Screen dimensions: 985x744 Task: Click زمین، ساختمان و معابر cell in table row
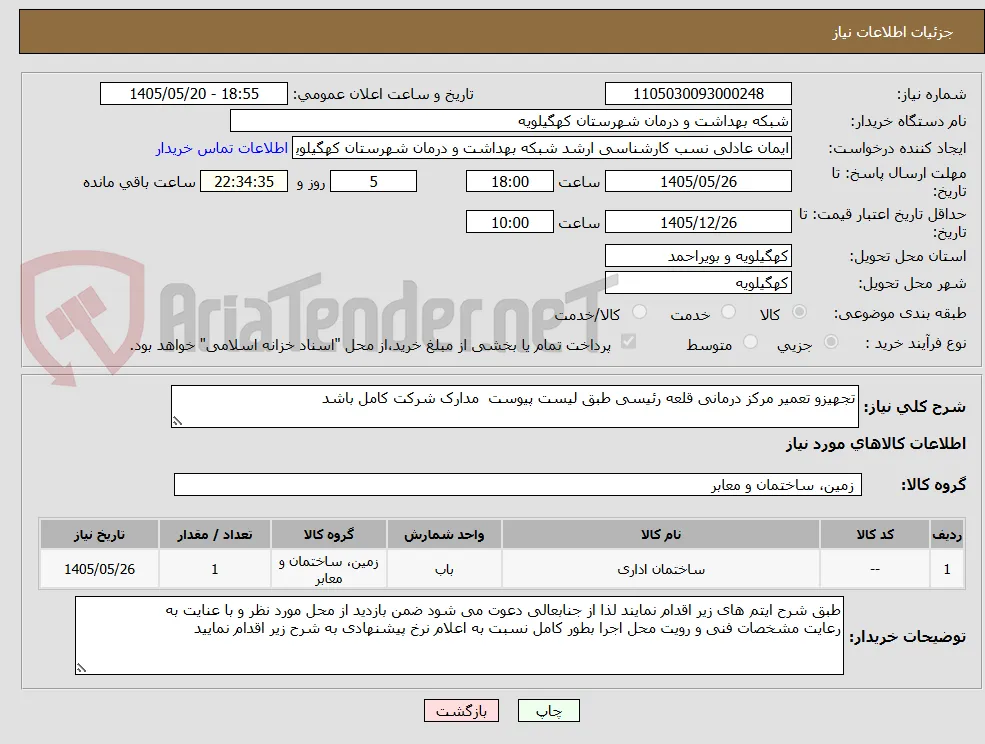[328, 569]
